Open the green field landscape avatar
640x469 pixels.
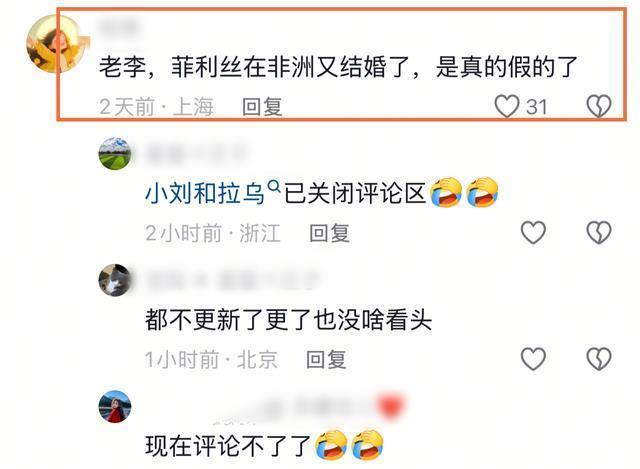pyautogui.click(x=115, y=153)
